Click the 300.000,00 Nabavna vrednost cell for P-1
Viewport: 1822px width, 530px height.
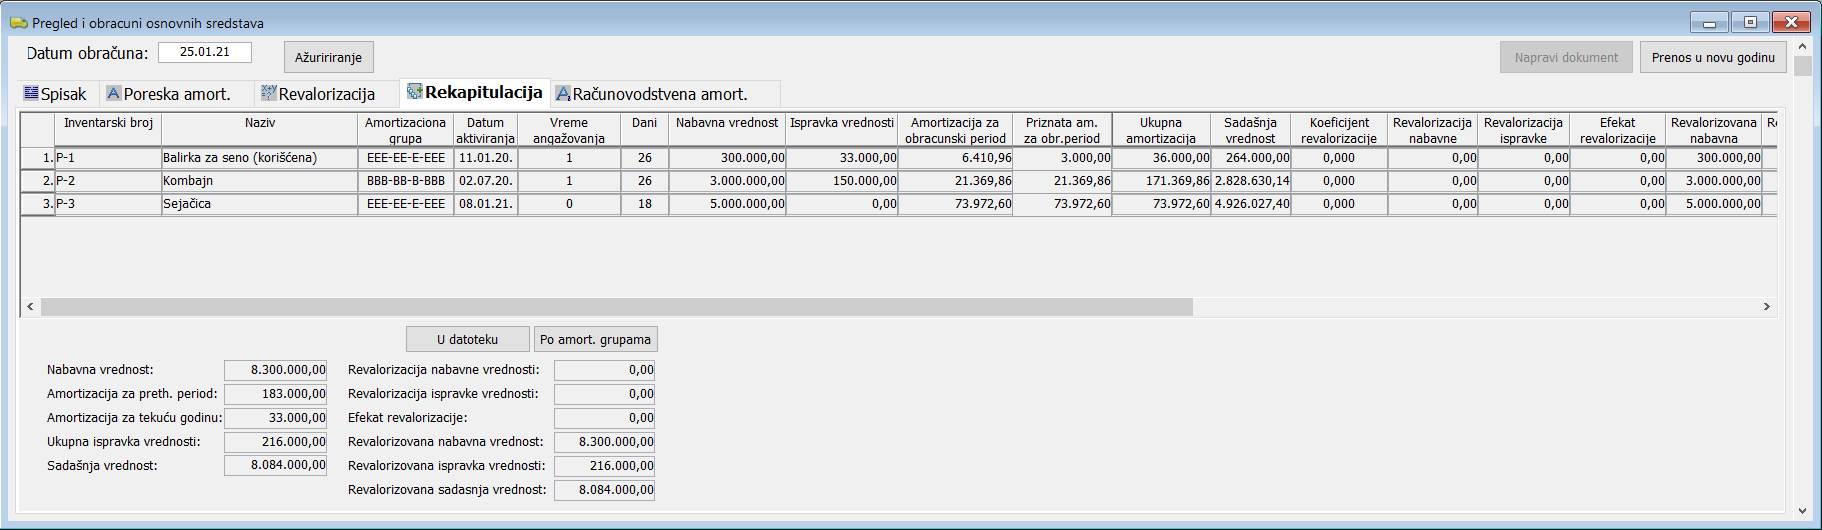(727, 158)
